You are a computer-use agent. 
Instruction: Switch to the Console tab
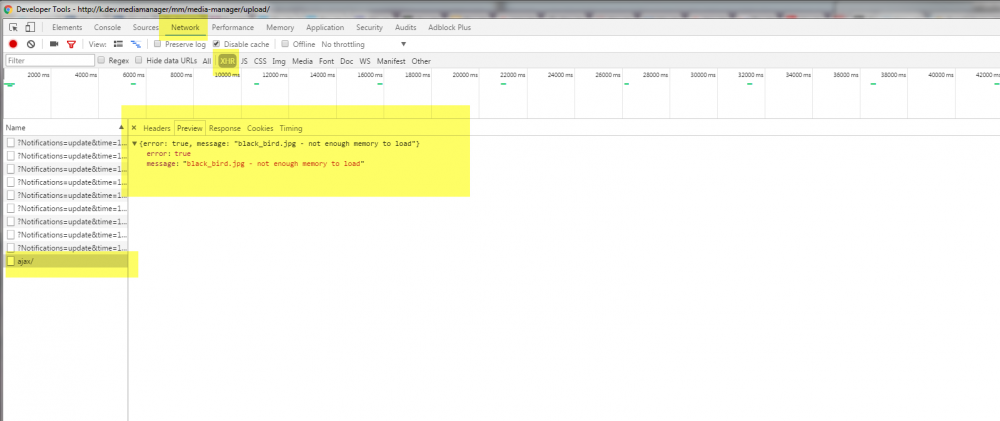107,27
